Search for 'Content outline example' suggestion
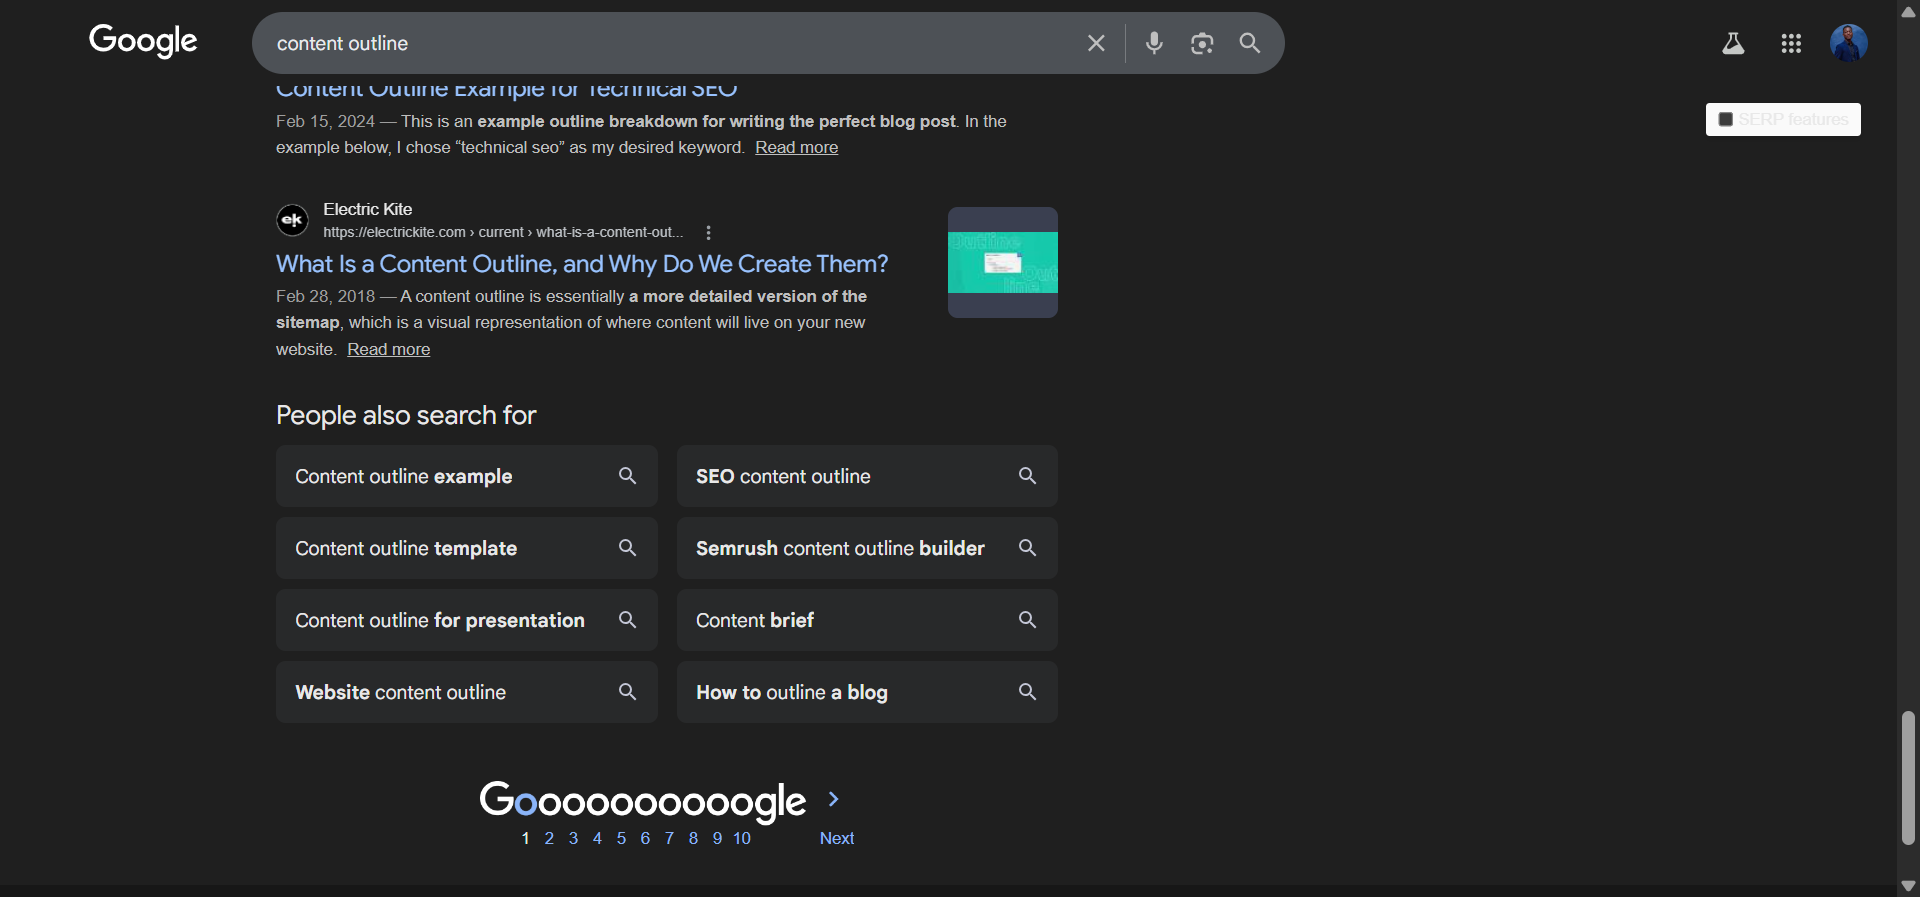The width and height of the screenshot is (1920, 897). point(467,476)
